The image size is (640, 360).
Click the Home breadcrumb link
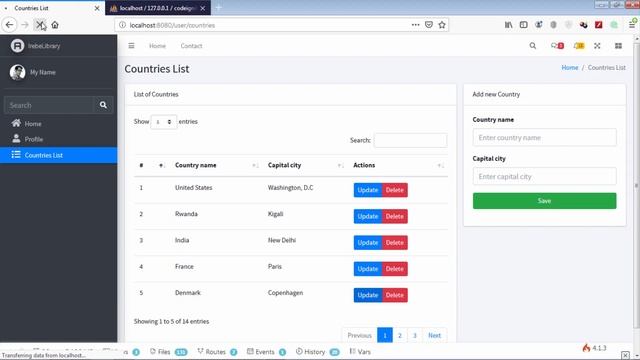(570, 68)
